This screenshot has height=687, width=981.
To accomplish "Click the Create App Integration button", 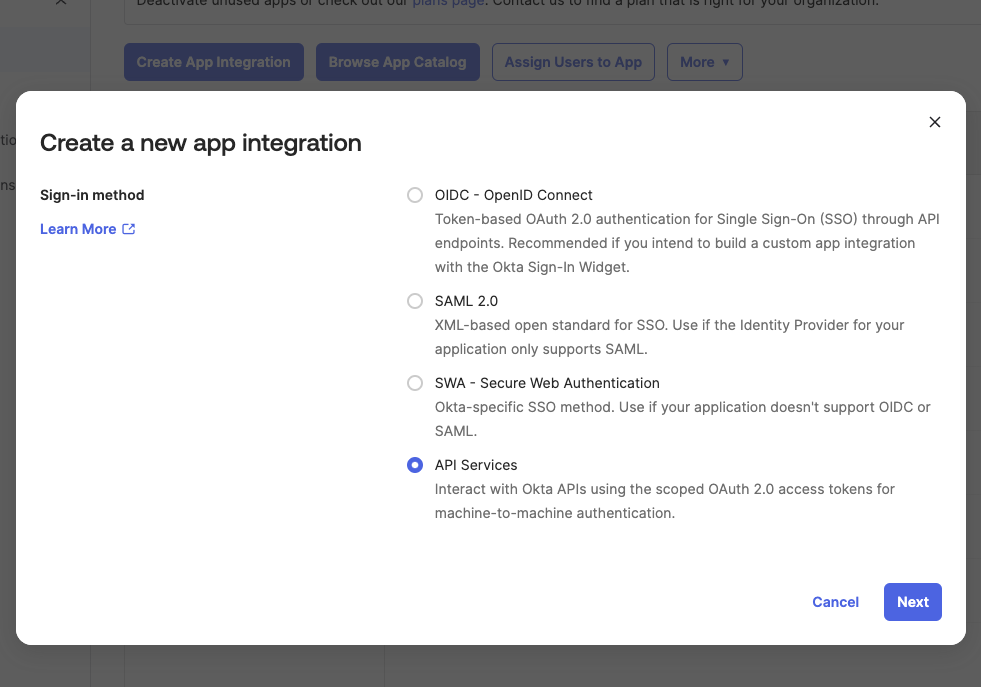I will 213,61.
